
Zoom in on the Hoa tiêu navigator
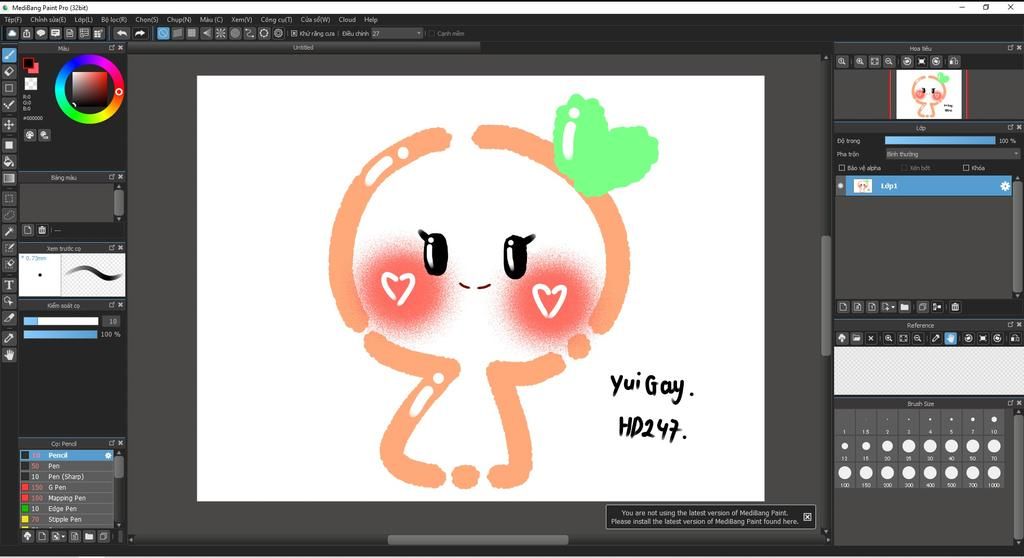click(x=860, y=61)
